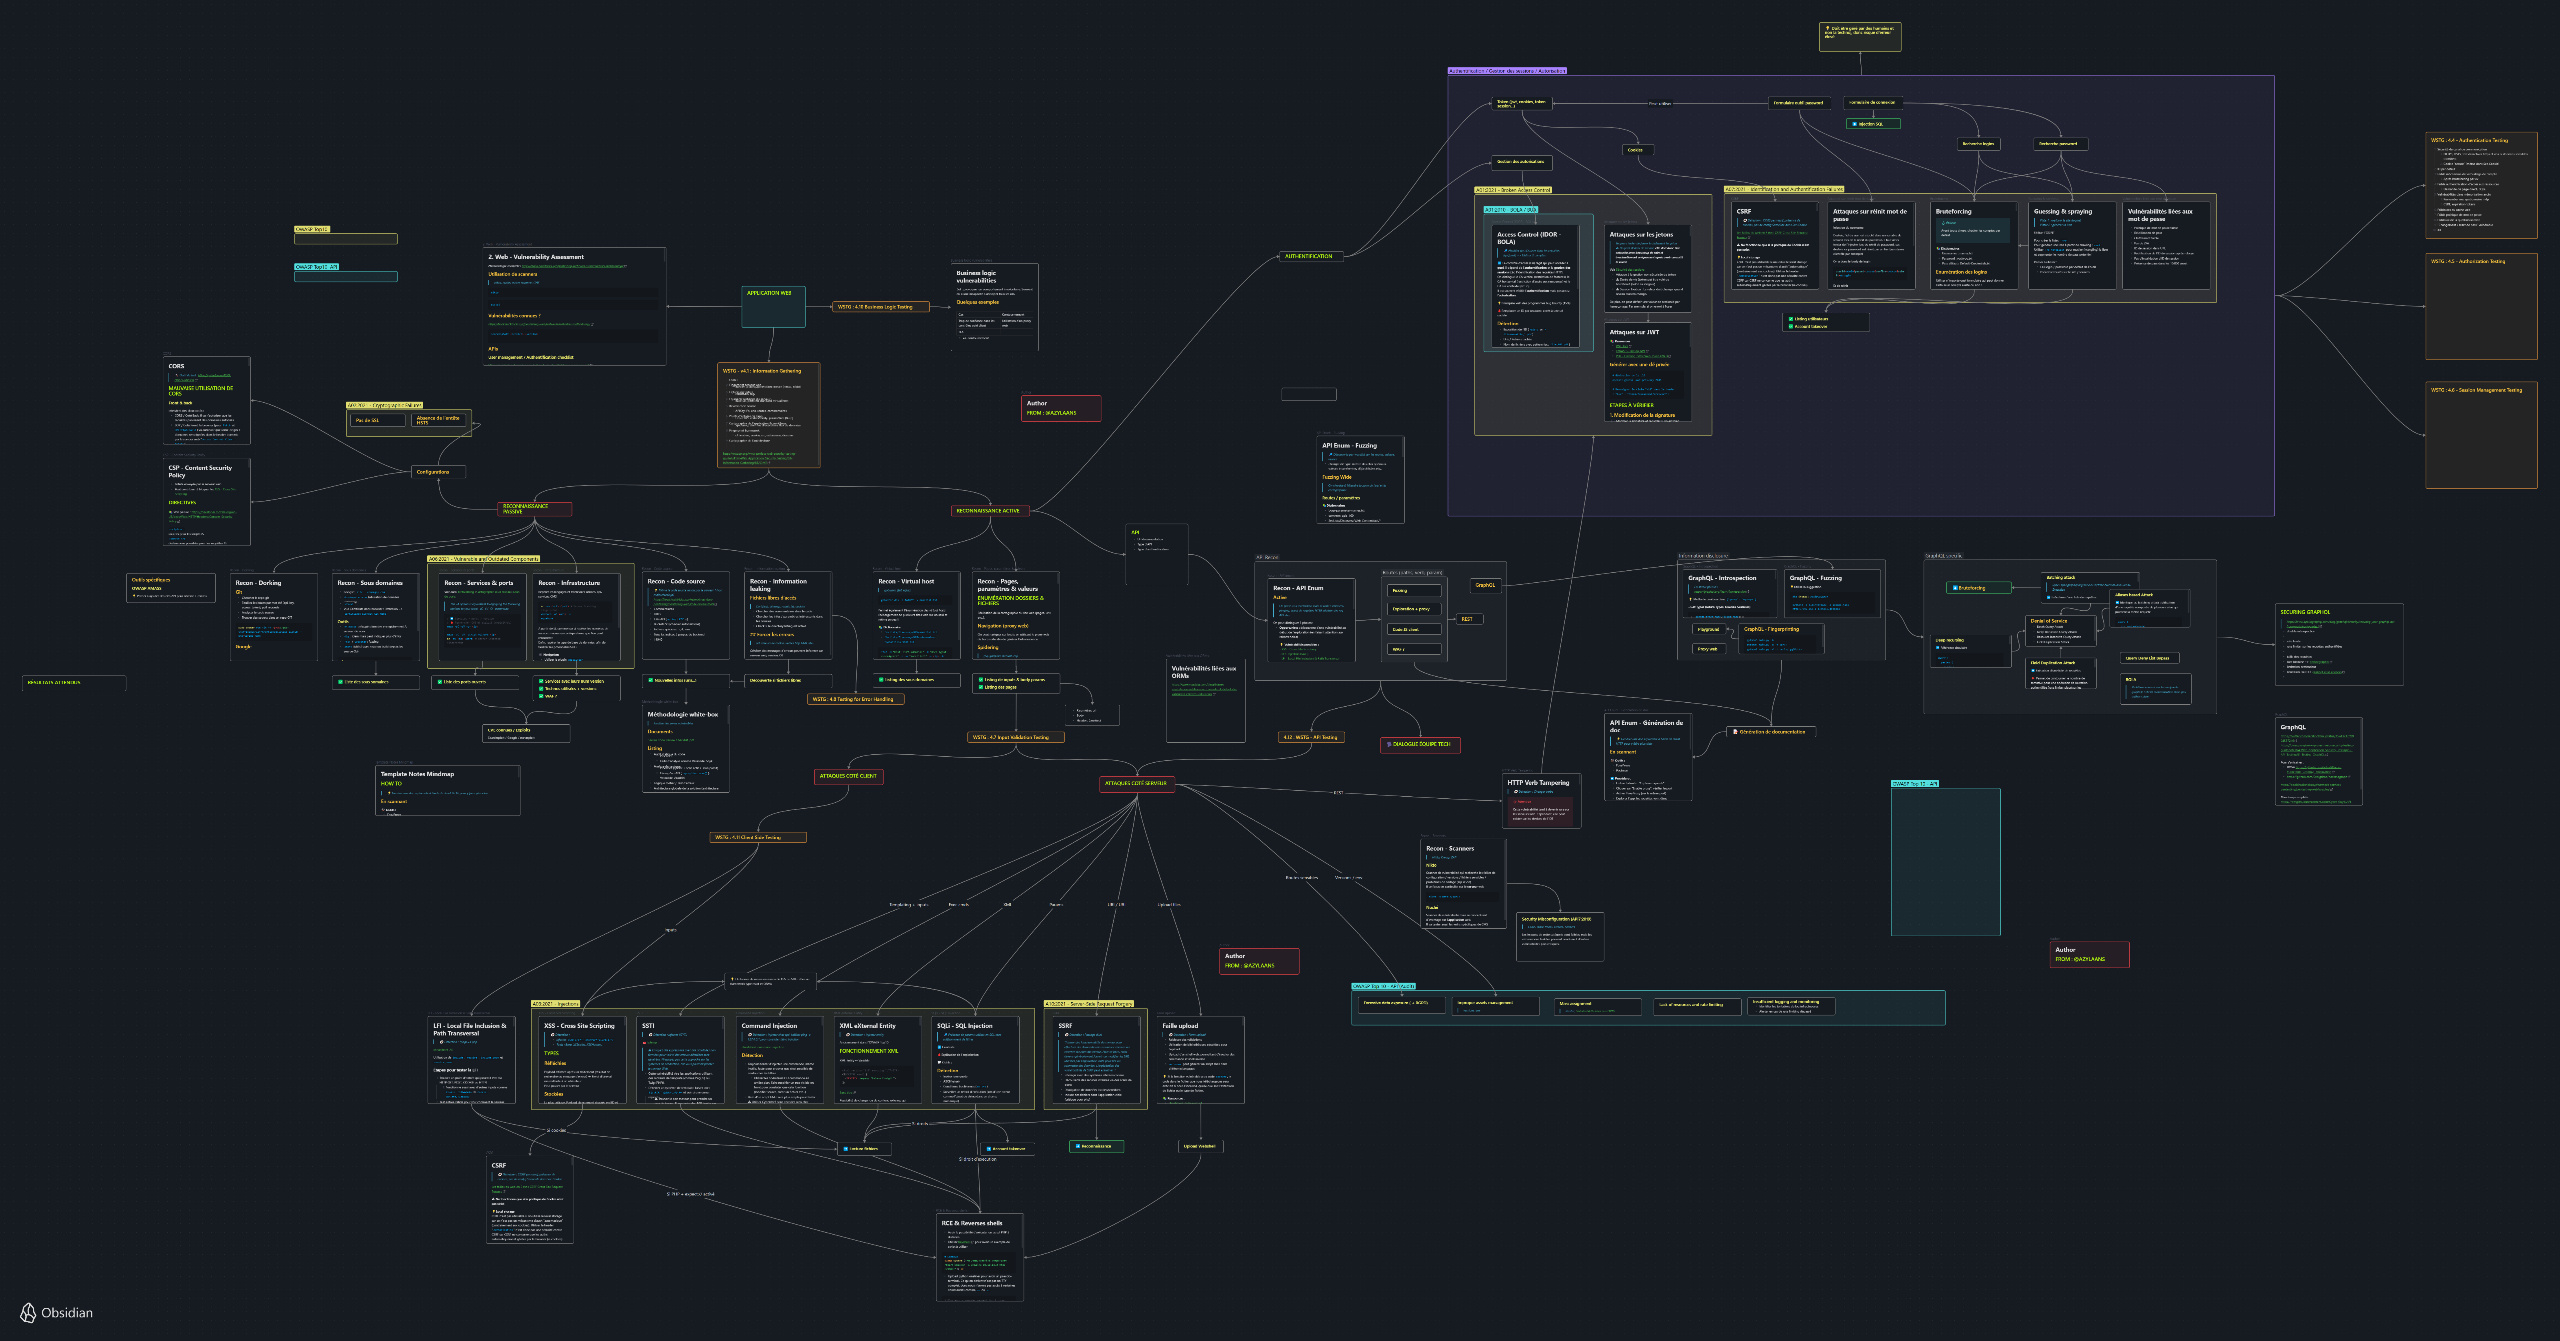2560x1341 pixels.
Task: Click the Author node below Business logic vulnerabilities
Action: point(1060,408)
